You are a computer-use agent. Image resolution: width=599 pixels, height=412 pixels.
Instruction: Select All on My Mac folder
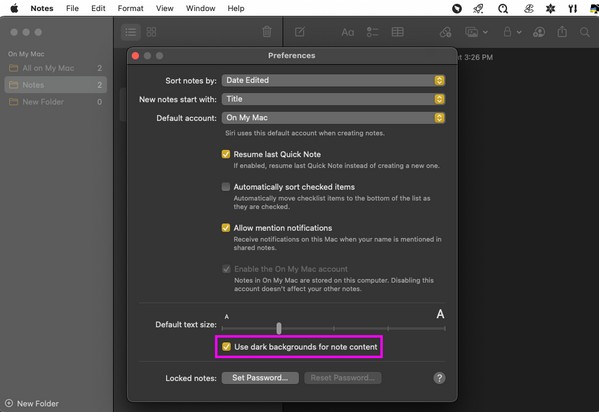[x=55, y=68]
